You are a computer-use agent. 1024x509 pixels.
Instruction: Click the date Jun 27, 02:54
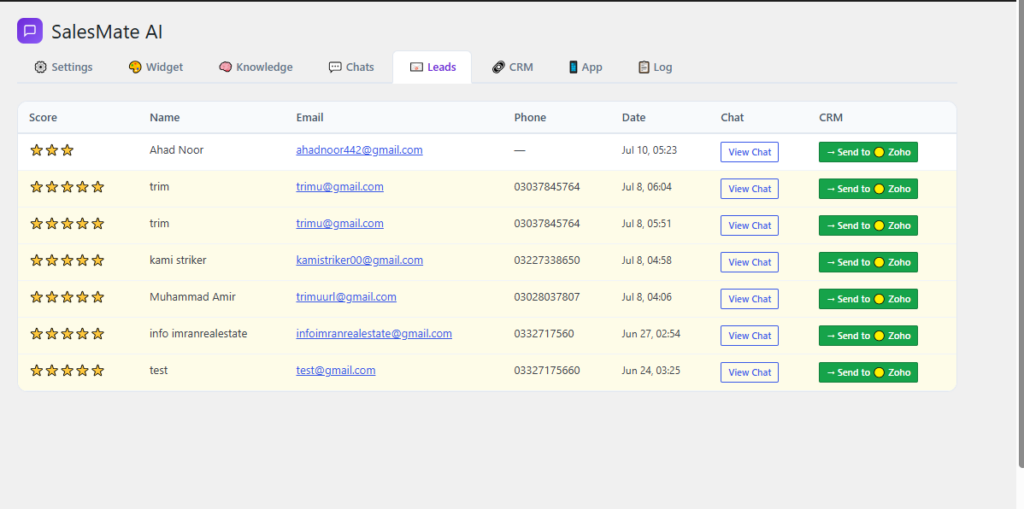651,333
